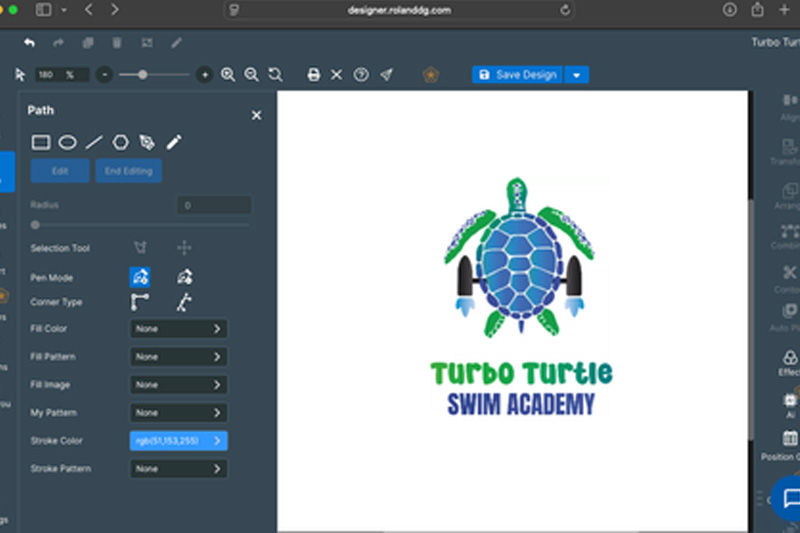Image resolution: width=800 pixels, height=533 pixels.
Task: Expand the browser sidebar dropdown arrow
Action: coord(64,10)
